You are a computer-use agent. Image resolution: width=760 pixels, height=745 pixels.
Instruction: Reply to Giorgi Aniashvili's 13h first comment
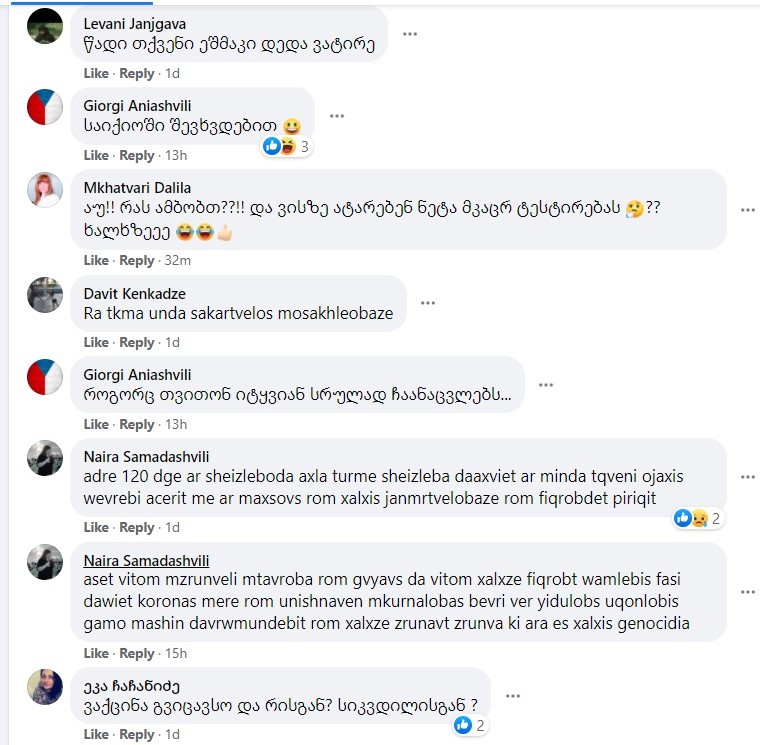137,155
